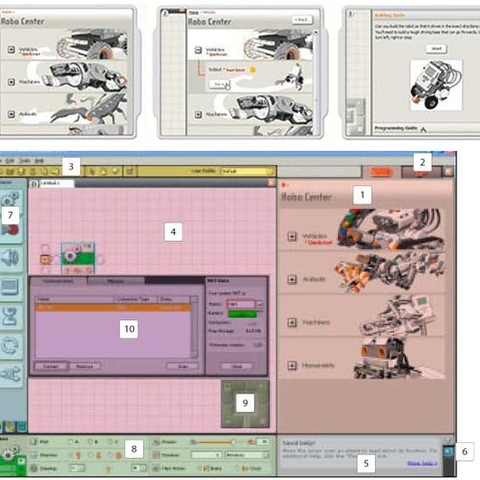Select motor port A
The width and height of the screenshot is (480, 480).
(x=71, y=442)
